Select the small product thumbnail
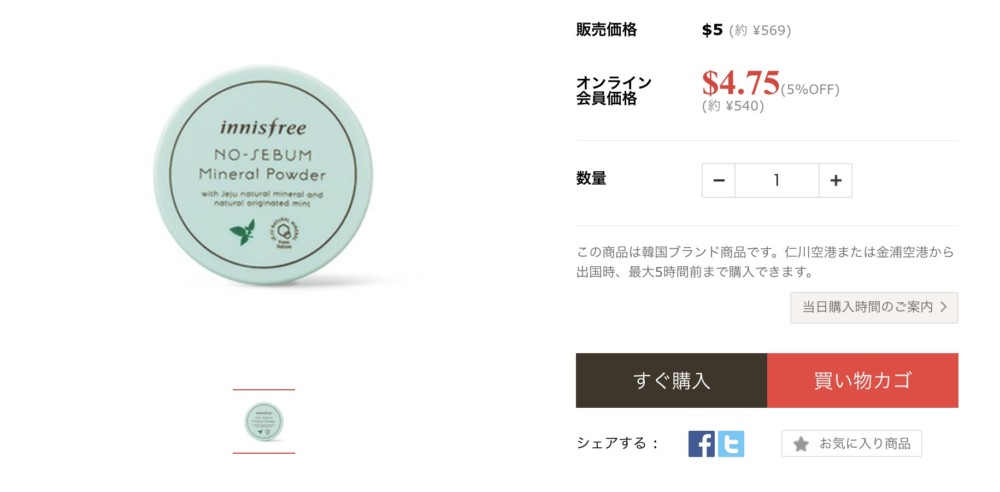1000x492 pixels. (264, 421)
